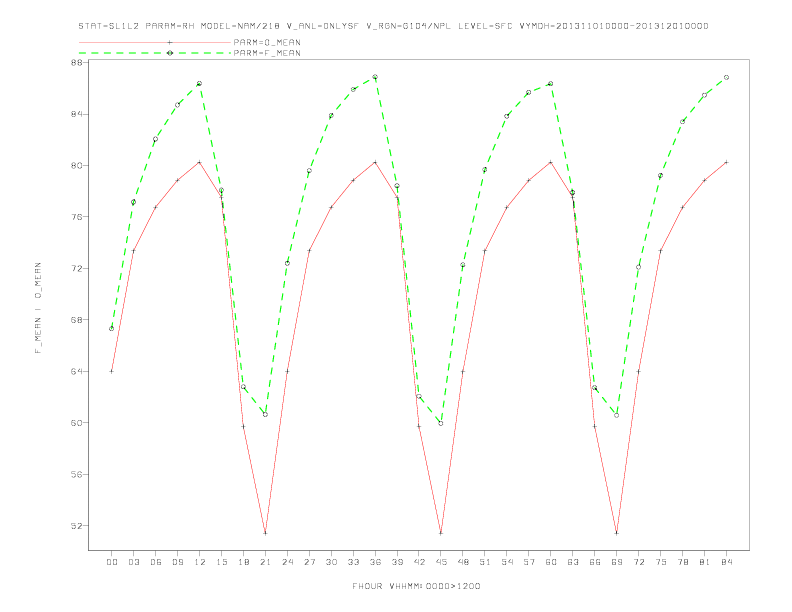The image size is (792, 612).
Task: Click the 06 hour label on x-axis
Action: pos(156,562)
